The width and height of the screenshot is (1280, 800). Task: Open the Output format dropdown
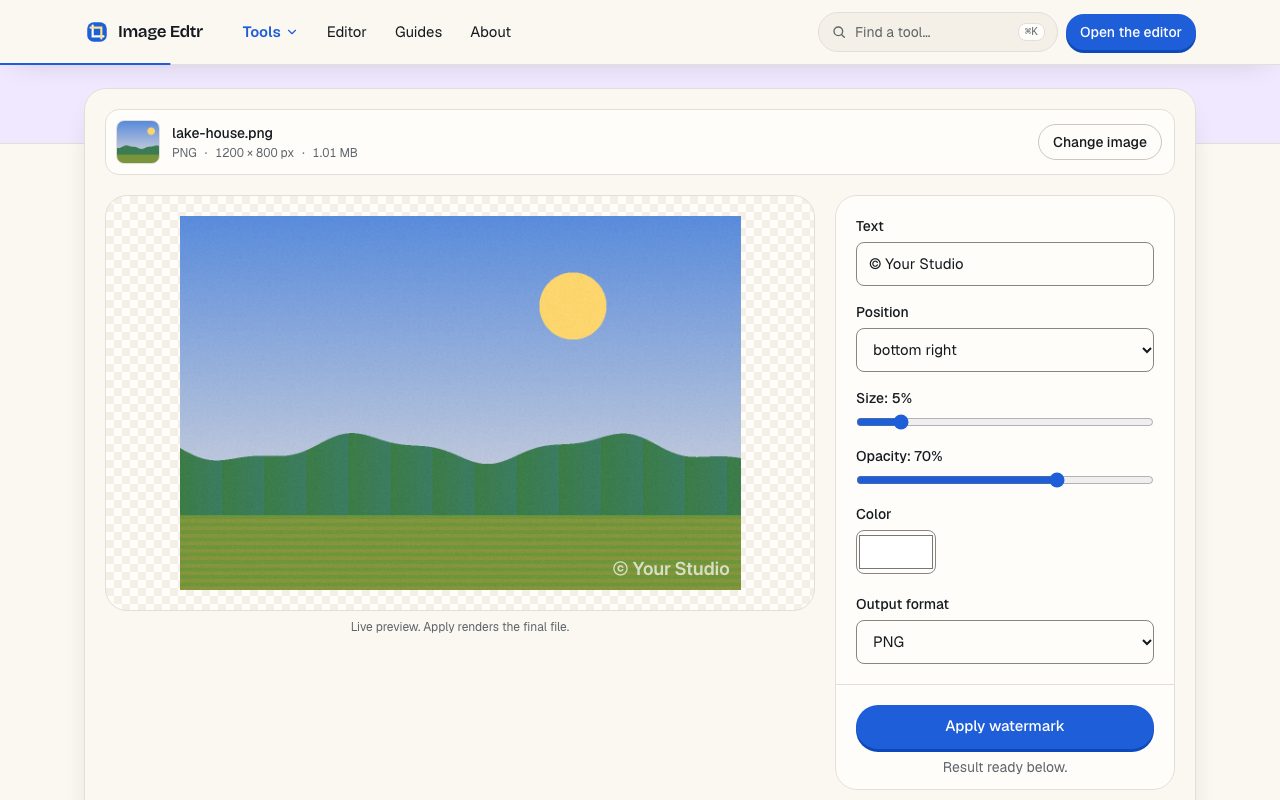[x=1005, y=642]
